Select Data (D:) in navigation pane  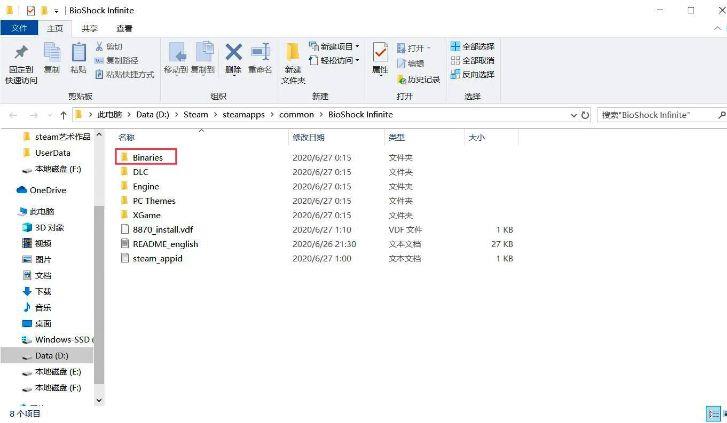tap(45, 356)
